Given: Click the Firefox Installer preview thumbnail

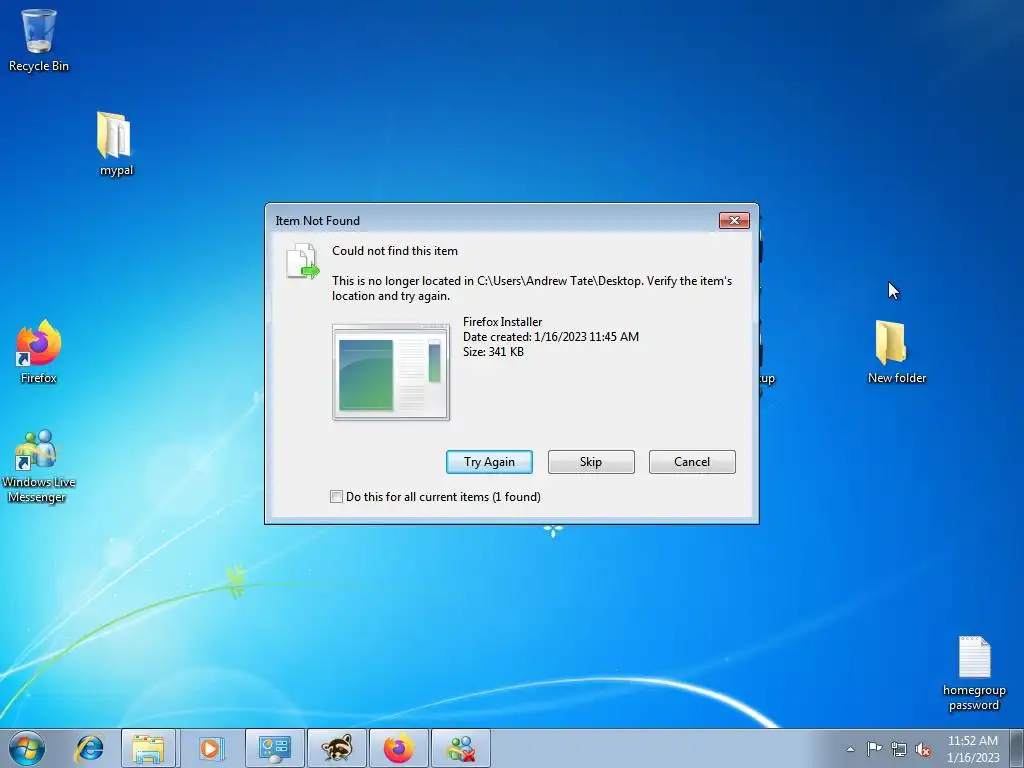Looking at the screenshot, I should pyautogui.click(x=391, y=372).
